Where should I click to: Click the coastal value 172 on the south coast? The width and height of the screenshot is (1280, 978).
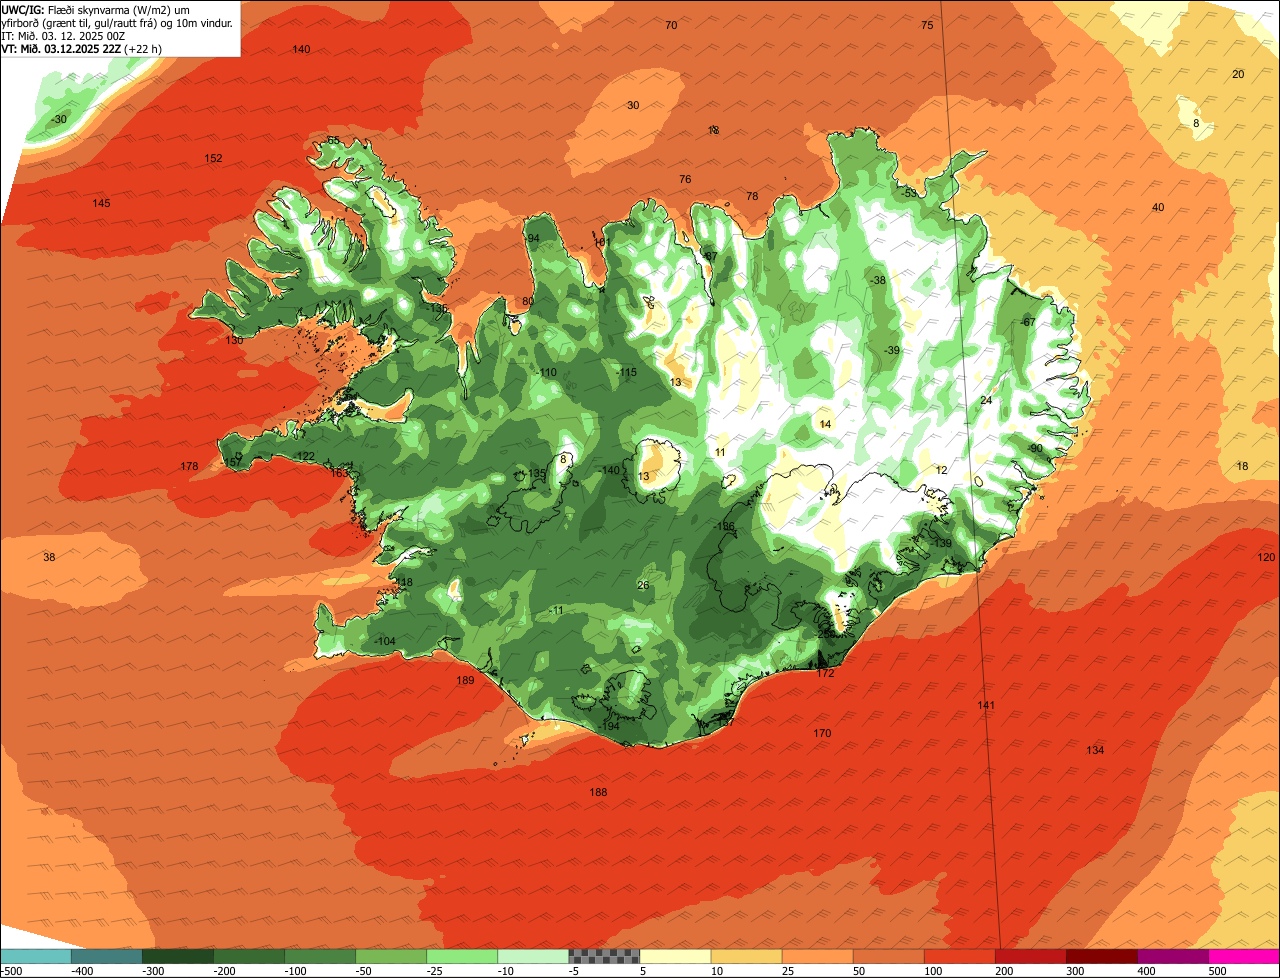coord(825,673)
